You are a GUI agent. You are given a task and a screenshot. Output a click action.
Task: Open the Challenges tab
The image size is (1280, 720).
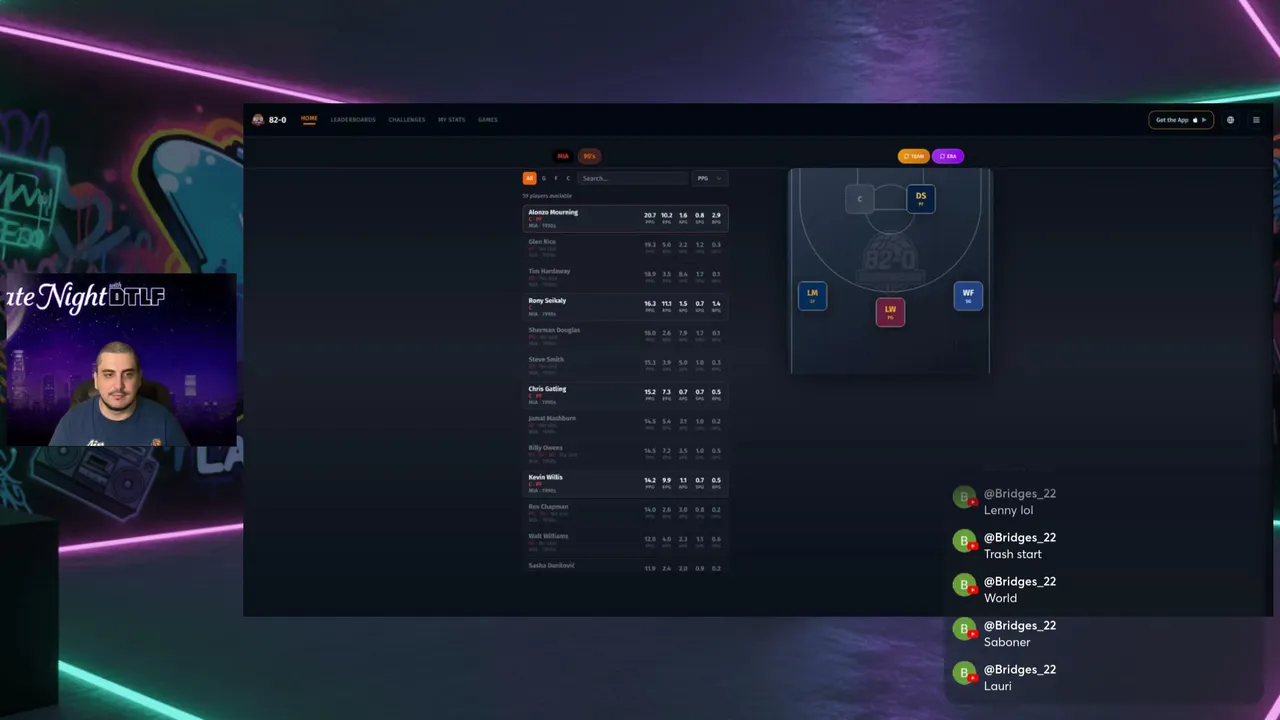point(407,120)
